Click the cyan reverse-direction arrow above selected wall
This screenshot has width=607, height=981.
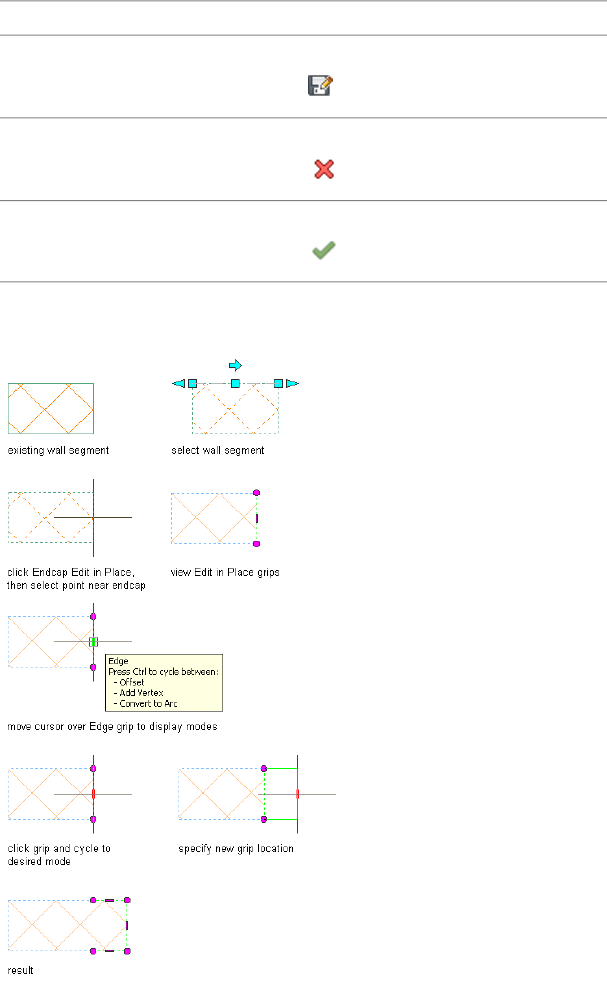tap(235, 365)
